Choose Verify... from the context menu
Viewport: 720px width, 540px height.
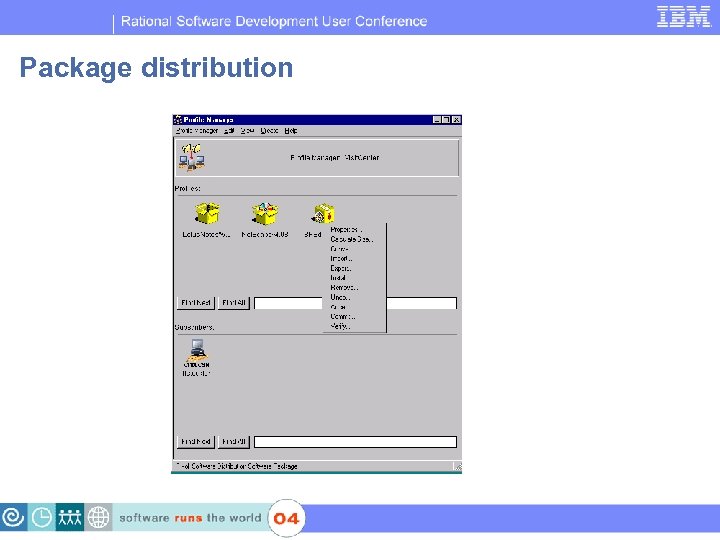click(x=340, y=326)
